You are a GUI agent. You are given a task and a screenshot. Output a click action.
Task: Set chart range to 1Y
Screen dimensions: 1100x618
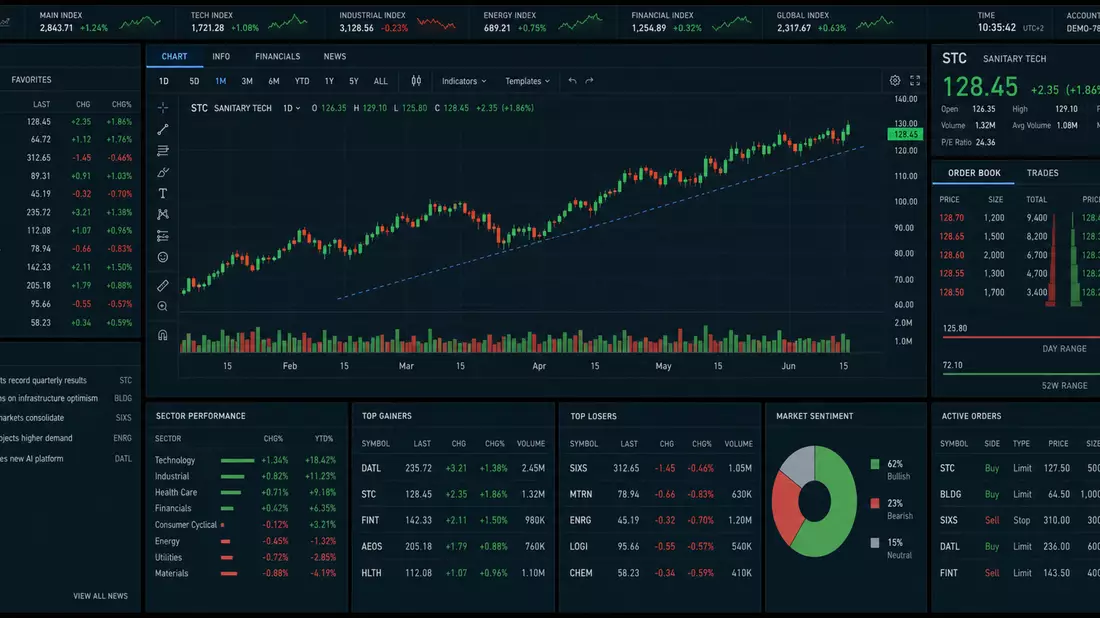[x=329, y=81]
